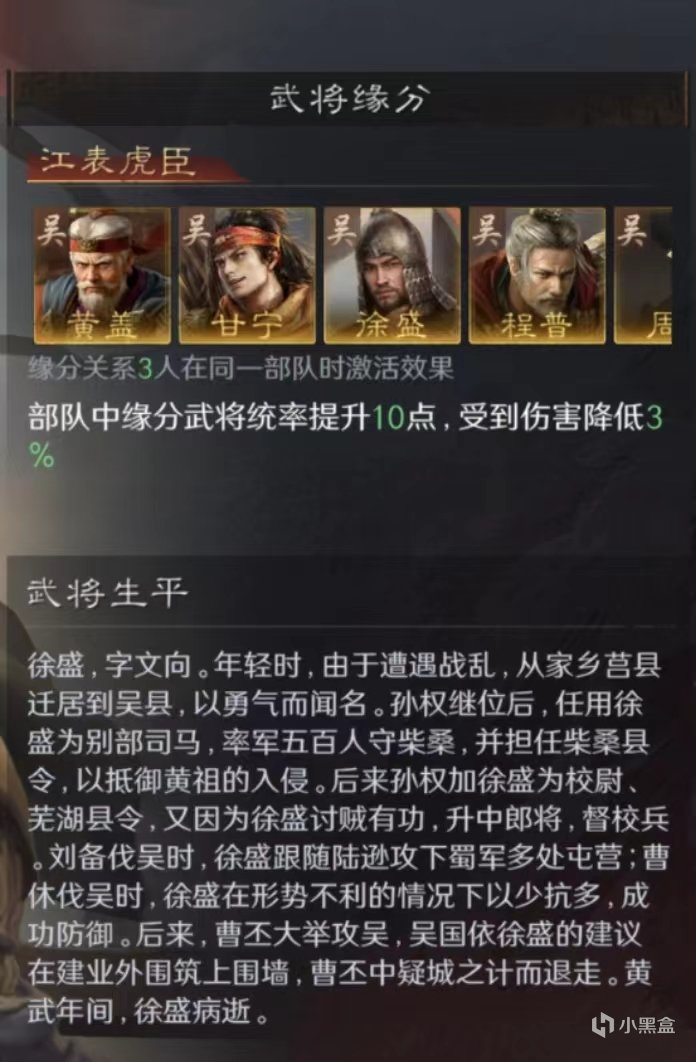Image resolution: width=696 pixels, height=1062 pixels.
Task: Click the 吴 faction badge on 甘宁's card
Action: tap(197, 229)
